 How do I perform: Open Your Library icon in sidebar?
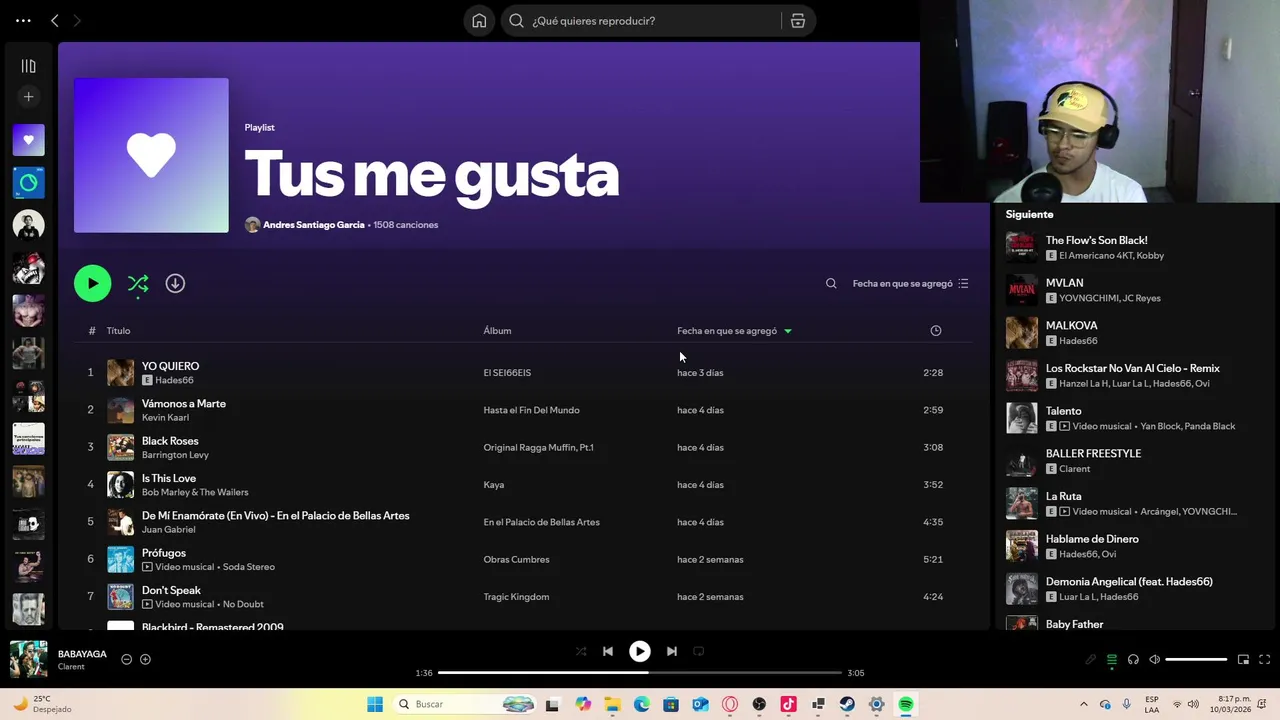(28, 66)
